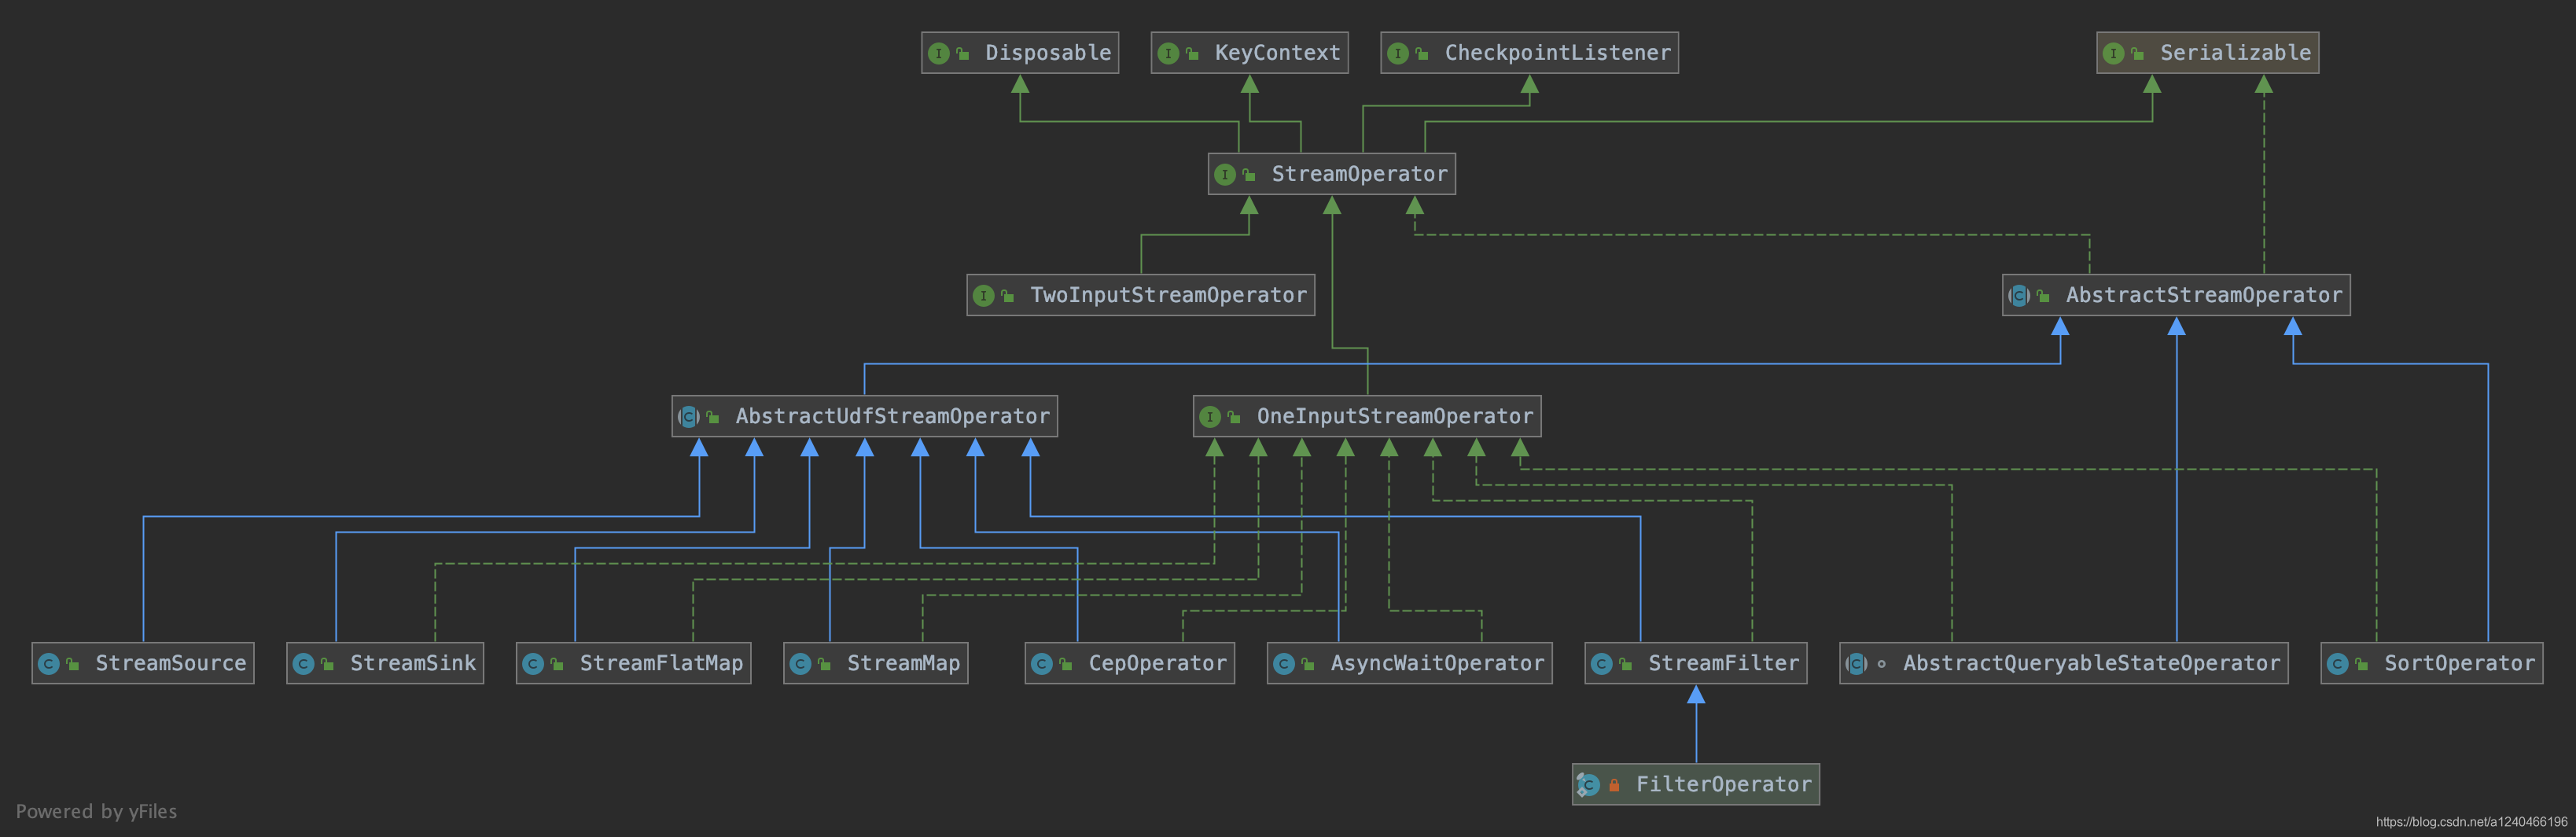Click package-private dot icon on AbstractQueryableStateOperator
Screen dimensions: 2576x837
(1881, 664)
